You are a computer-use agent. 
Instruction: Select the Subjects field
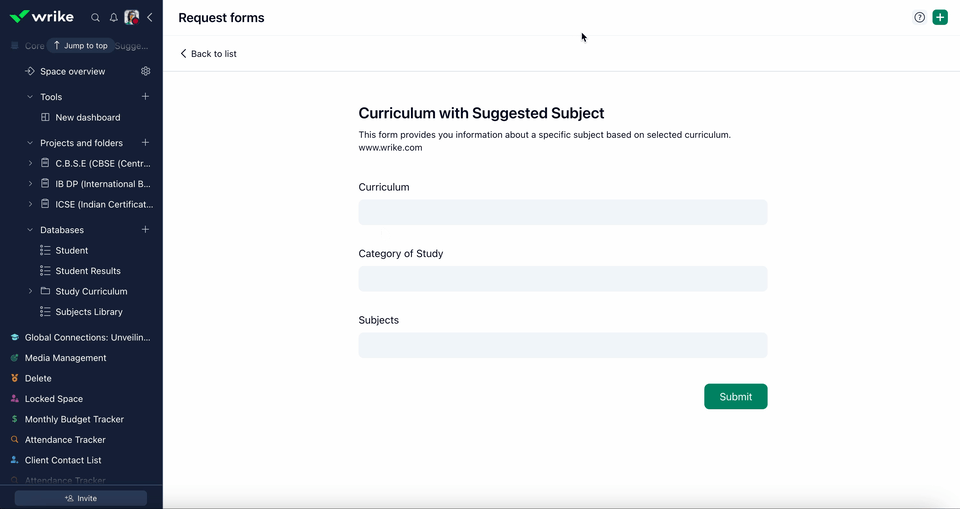click(563, 345)
